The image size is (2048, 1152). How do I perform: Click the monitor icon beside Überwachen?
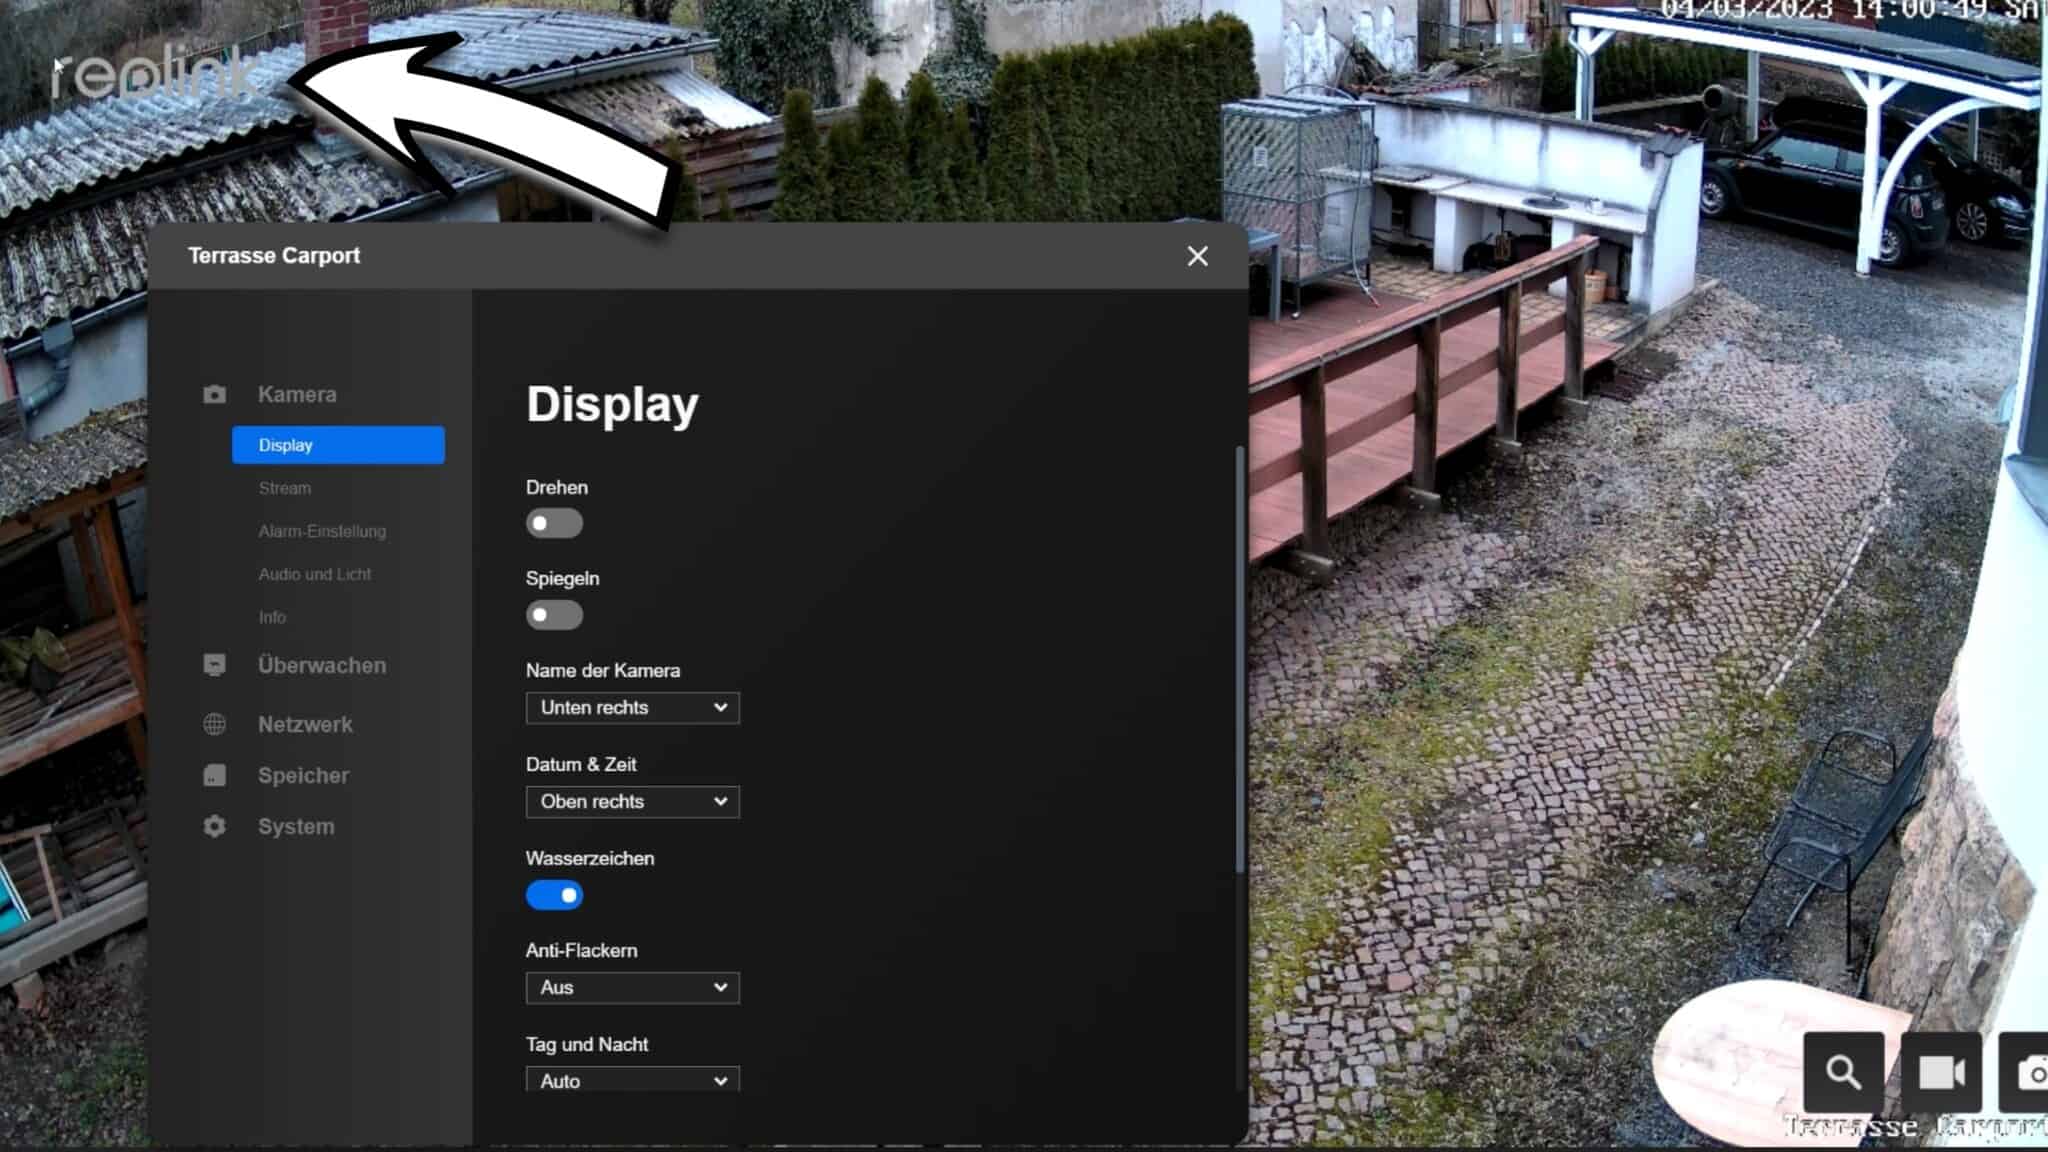(214, 665)
